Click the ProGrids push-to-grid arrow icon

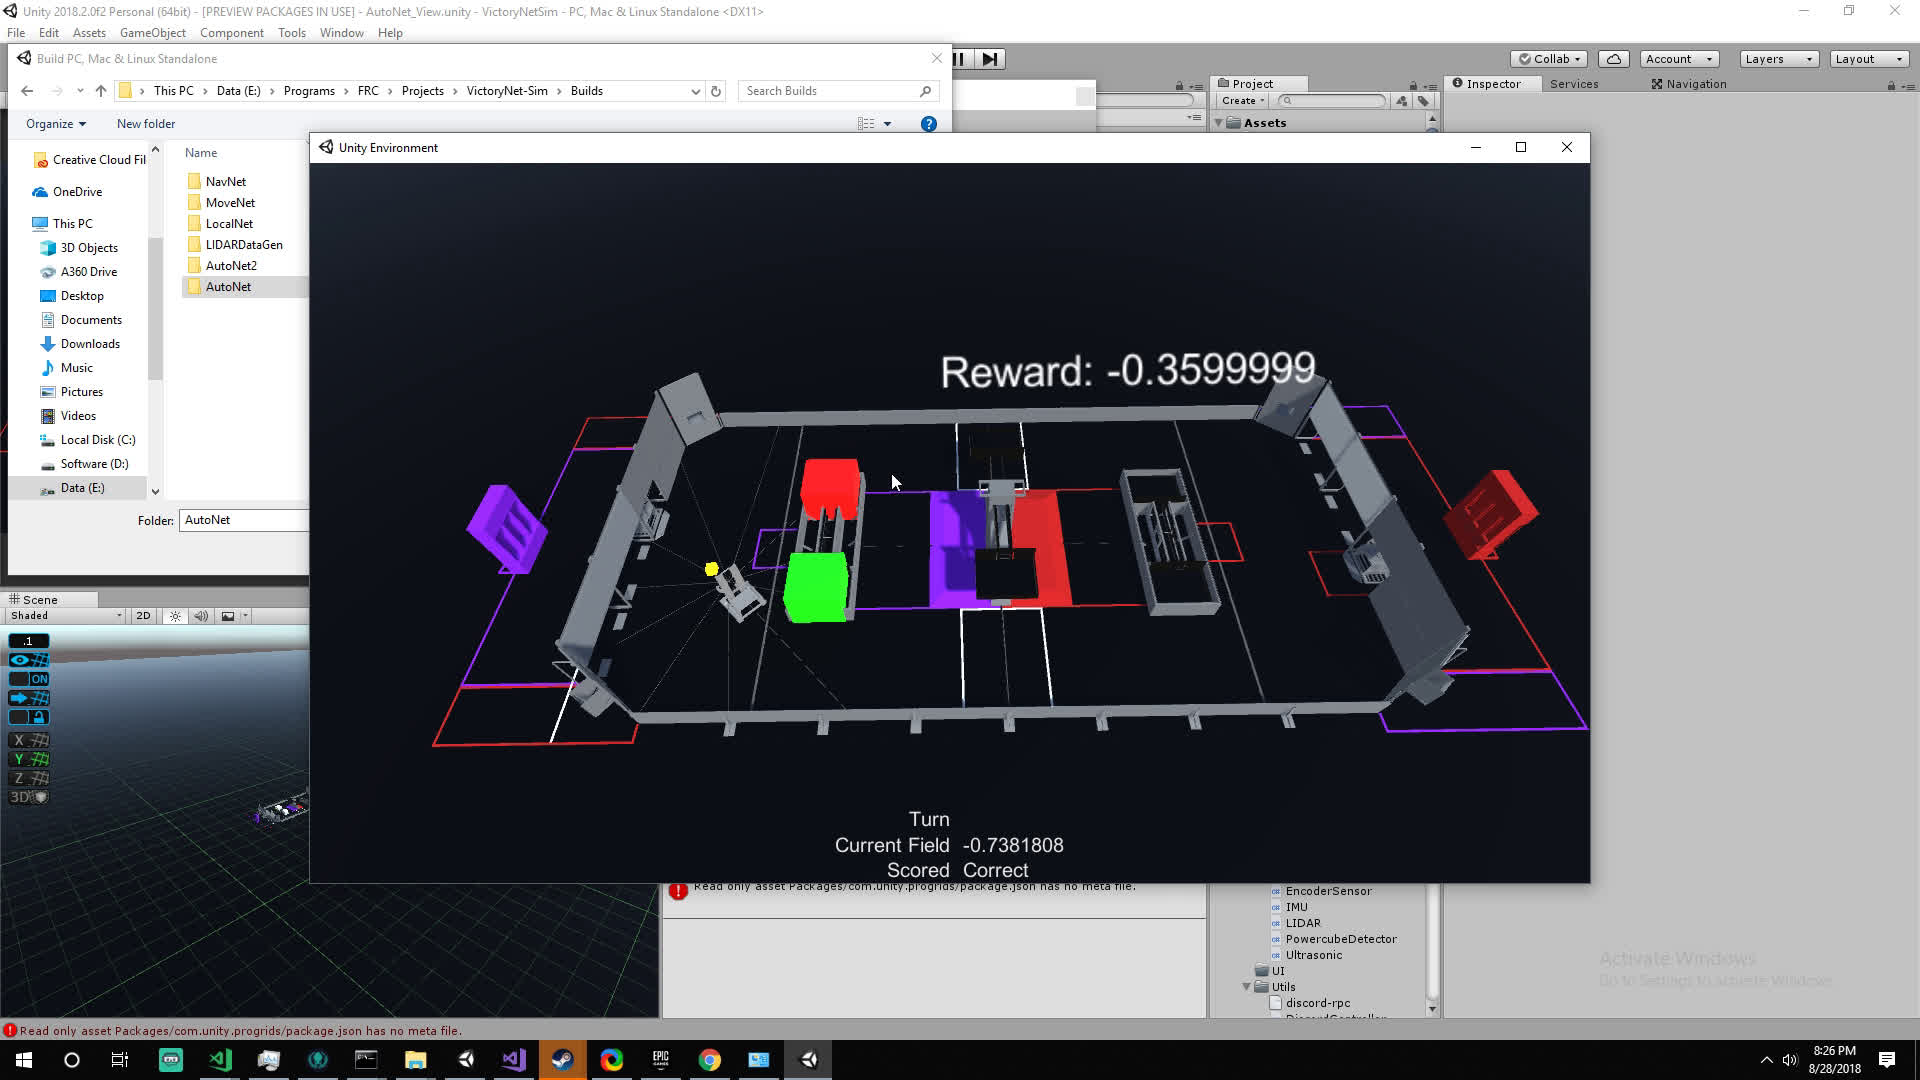click(x=28, y=698)
